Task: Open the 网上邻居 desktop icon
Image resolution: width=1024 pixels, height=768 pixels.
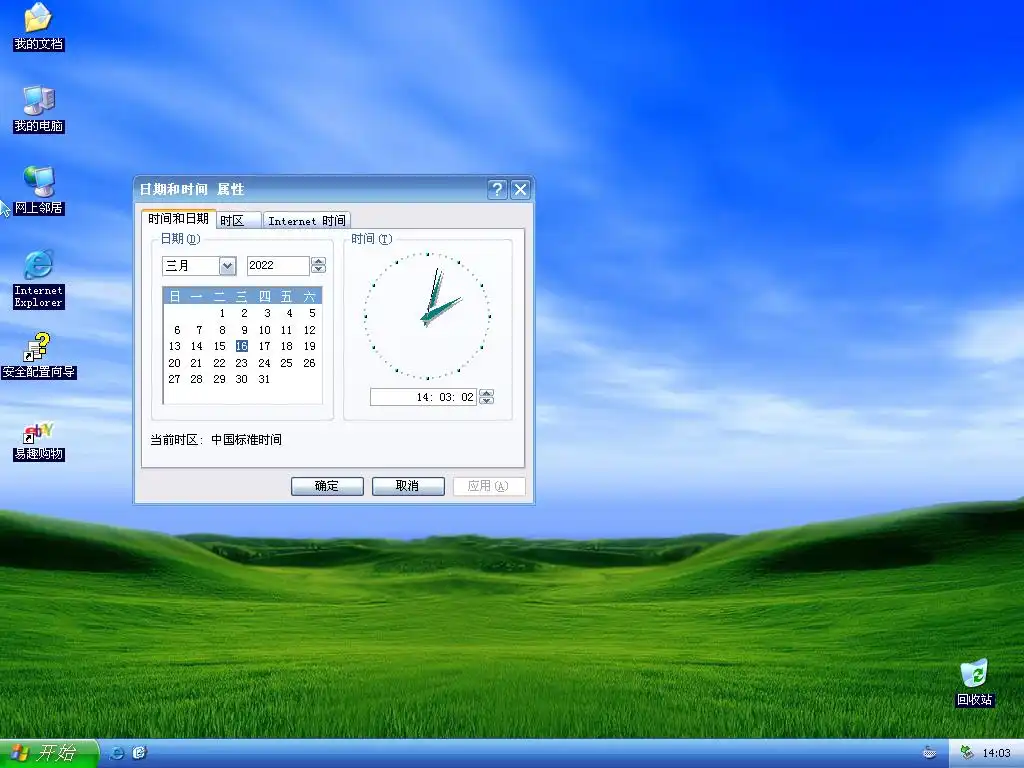Action: coord(38,191)
